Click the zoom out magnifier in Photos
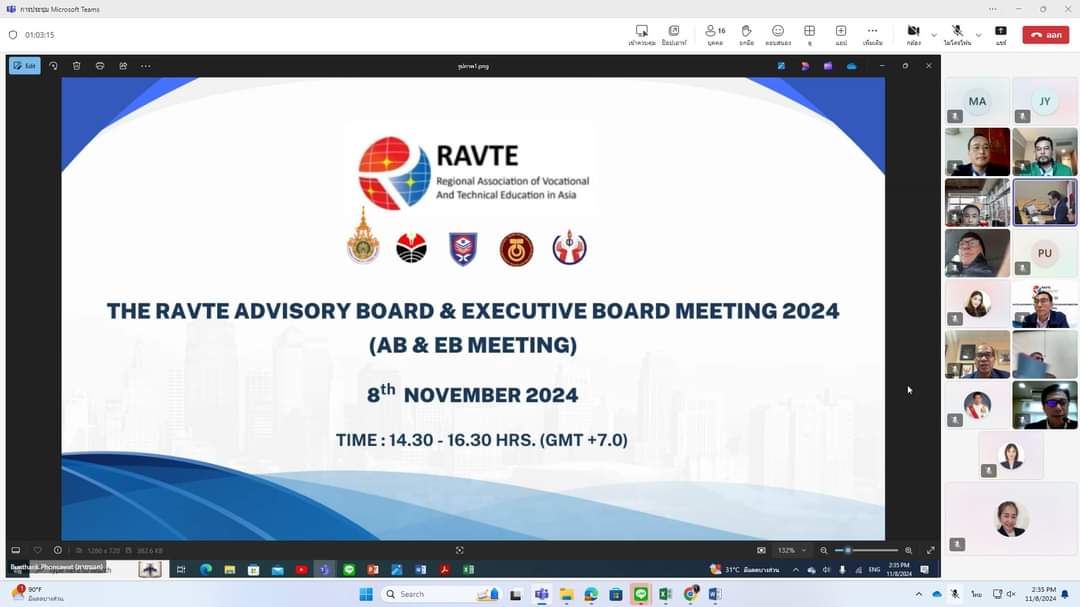1080x607 pixels. (x=824, y=551)
